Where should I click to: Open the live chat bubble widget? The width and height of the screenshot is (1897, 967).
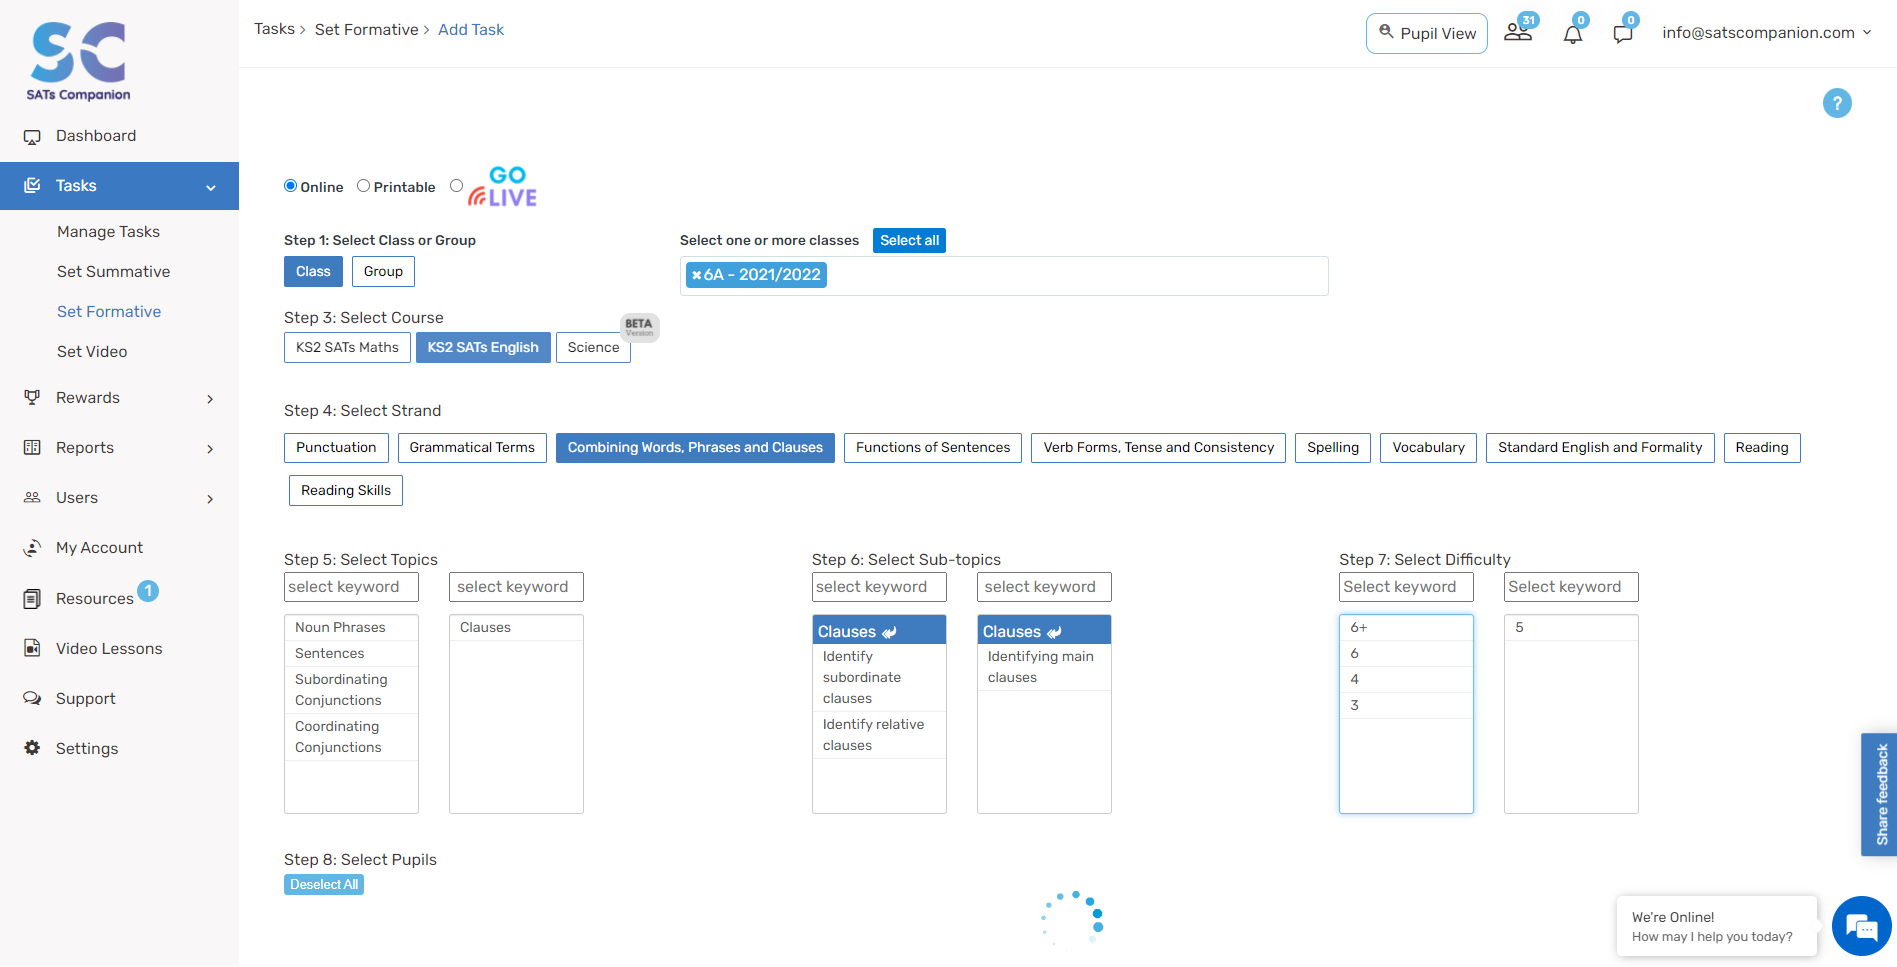pyautogui.click(x=1861, y=926)
